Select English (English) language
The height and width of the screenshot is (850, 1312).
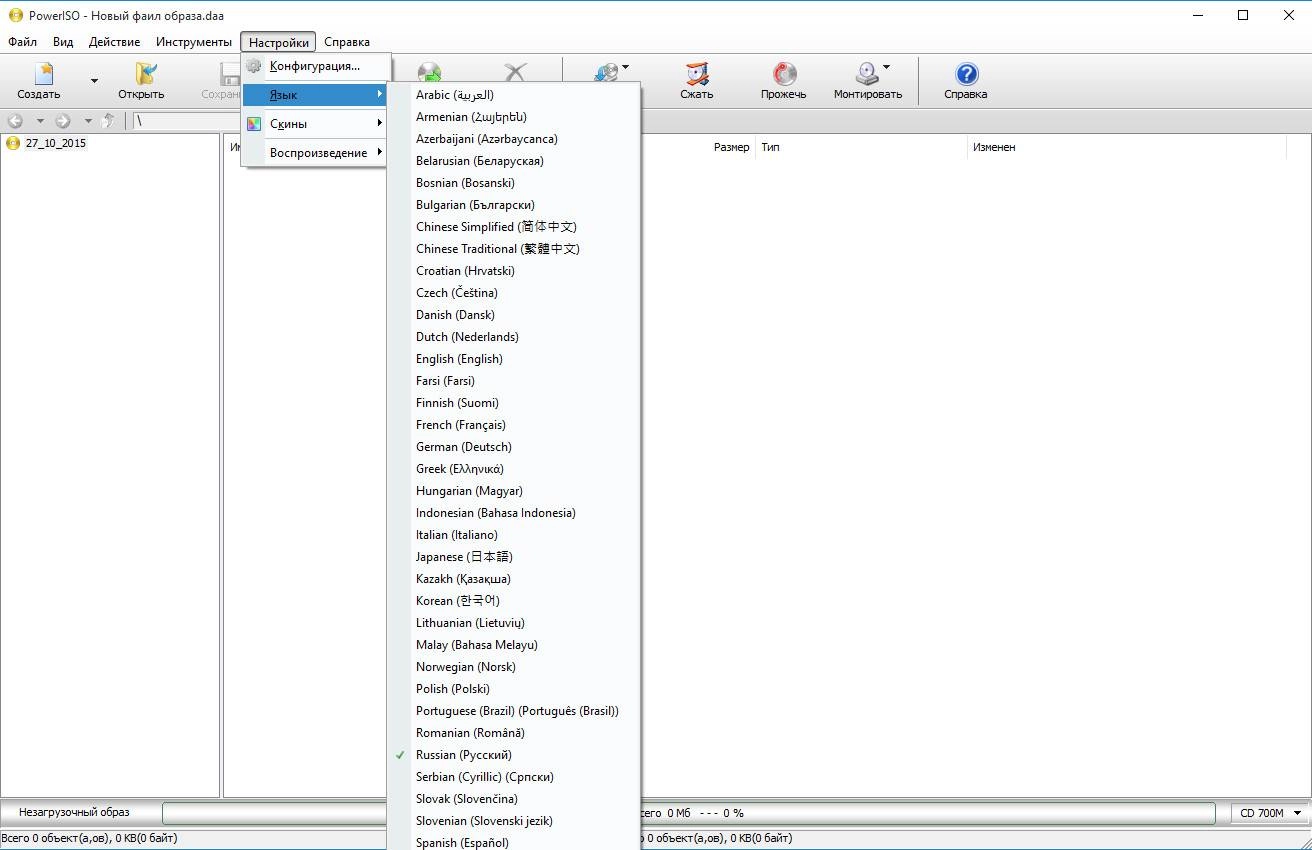513,359
